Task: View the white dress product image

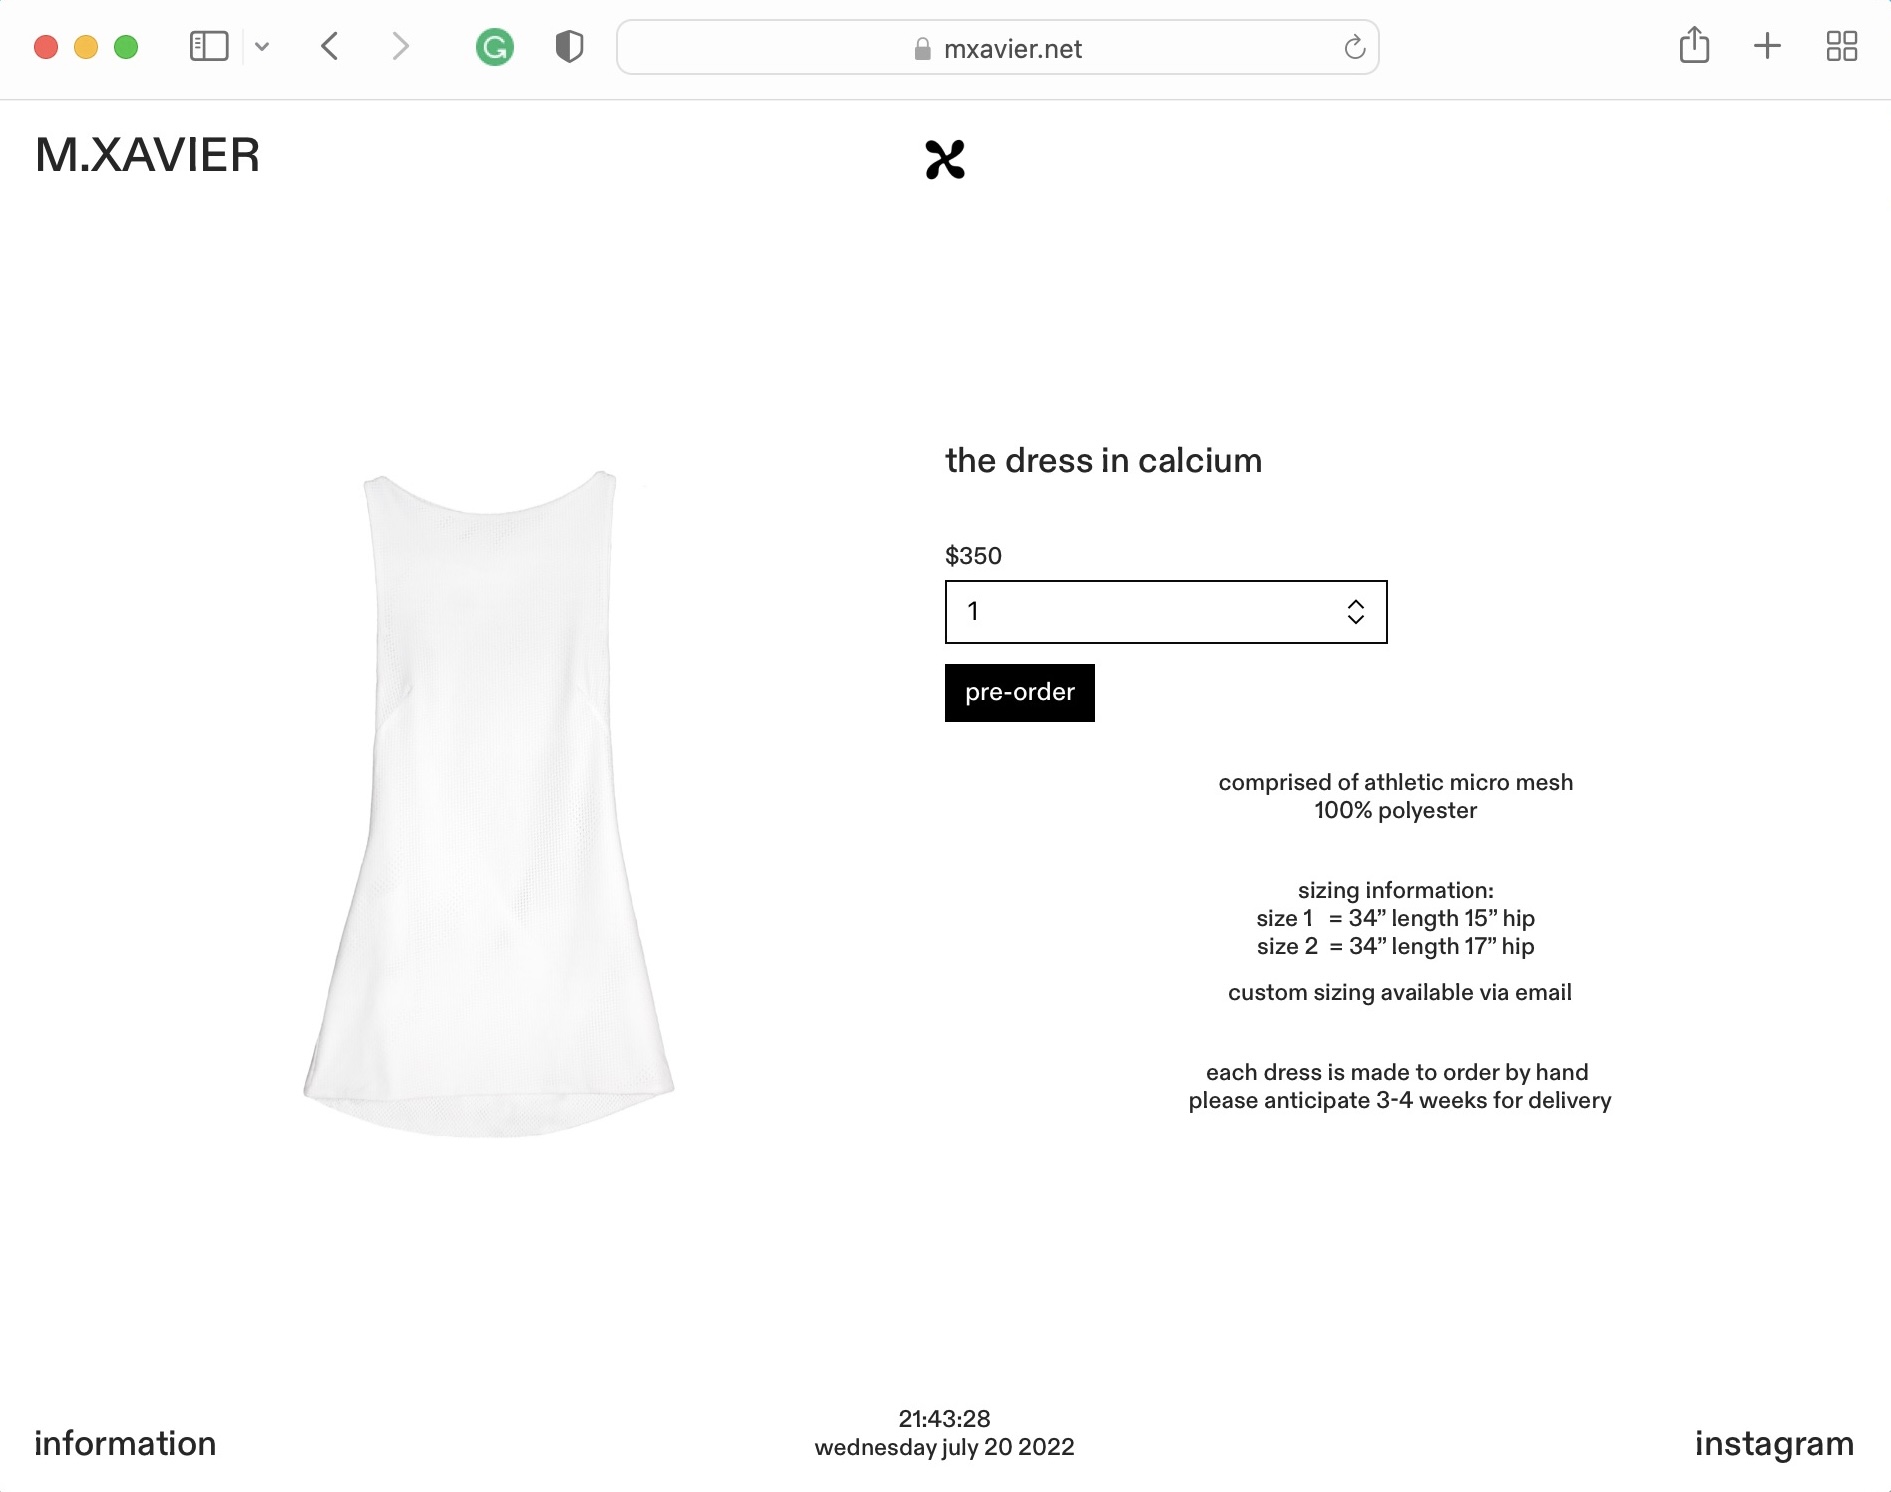Action: (x=489, y=803)
